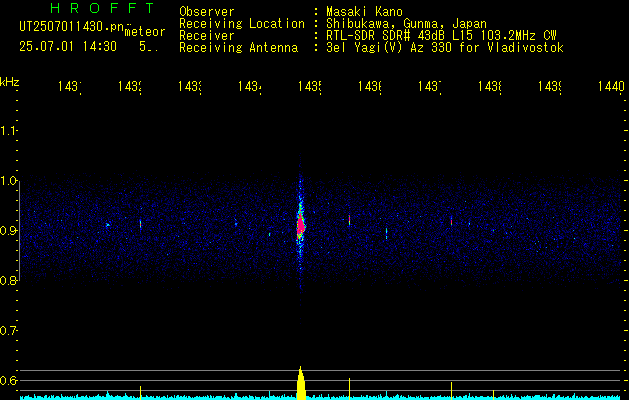
Task: Click the 0.7 kHz frequency axis label
Action: coord(8,331)
